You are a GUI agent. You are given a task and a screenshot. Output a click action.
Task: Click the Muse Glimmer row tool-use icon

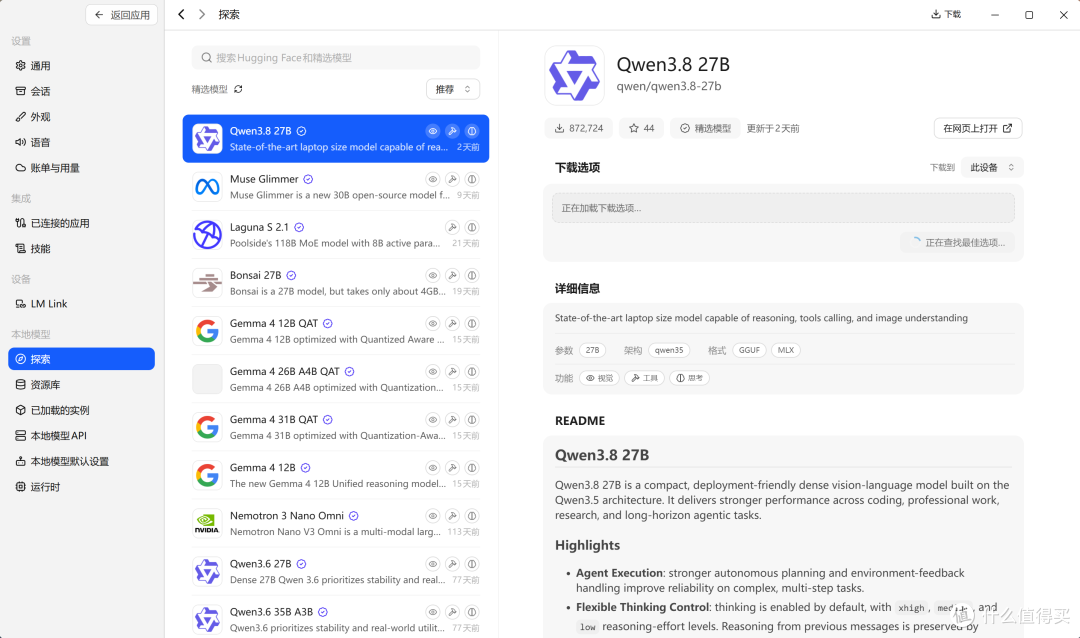pyautogui.click(x=453, y=179)
